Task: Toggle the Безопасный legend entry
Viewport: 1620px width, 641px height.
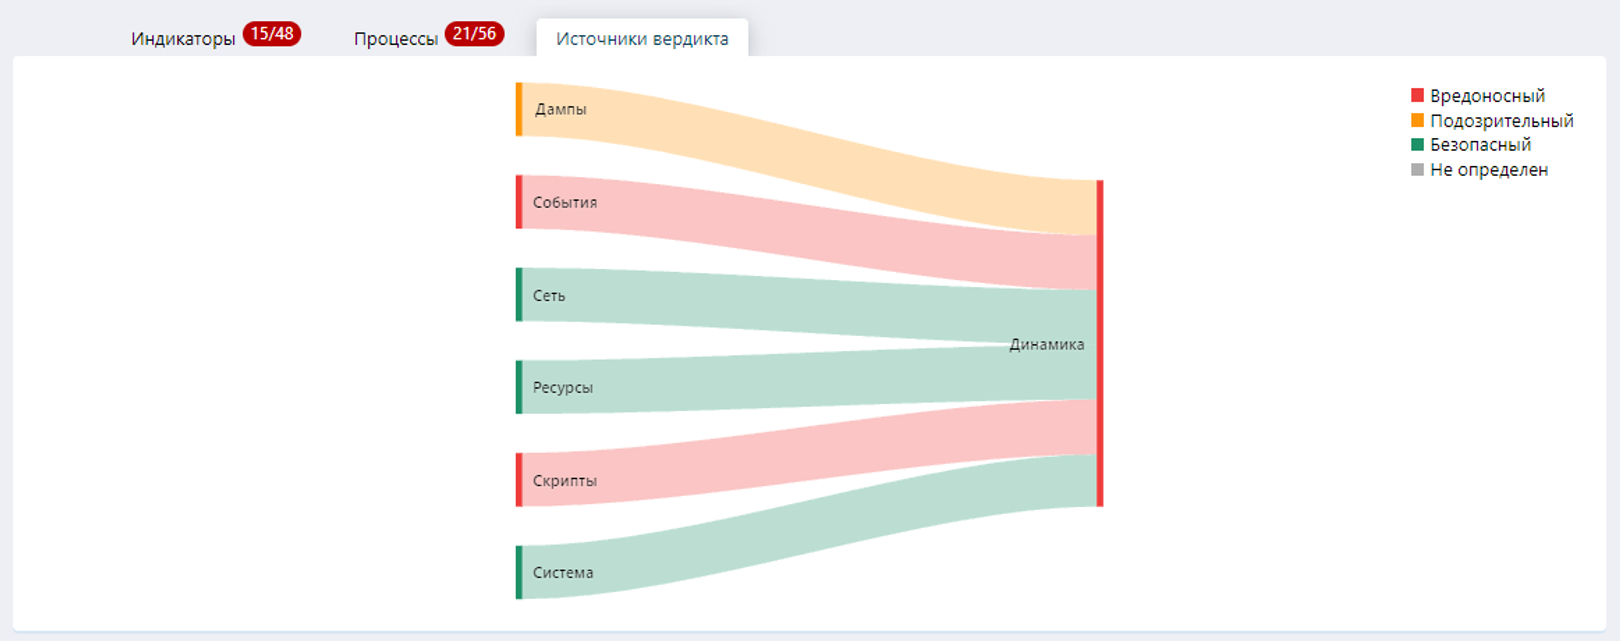Action: 1480,145
